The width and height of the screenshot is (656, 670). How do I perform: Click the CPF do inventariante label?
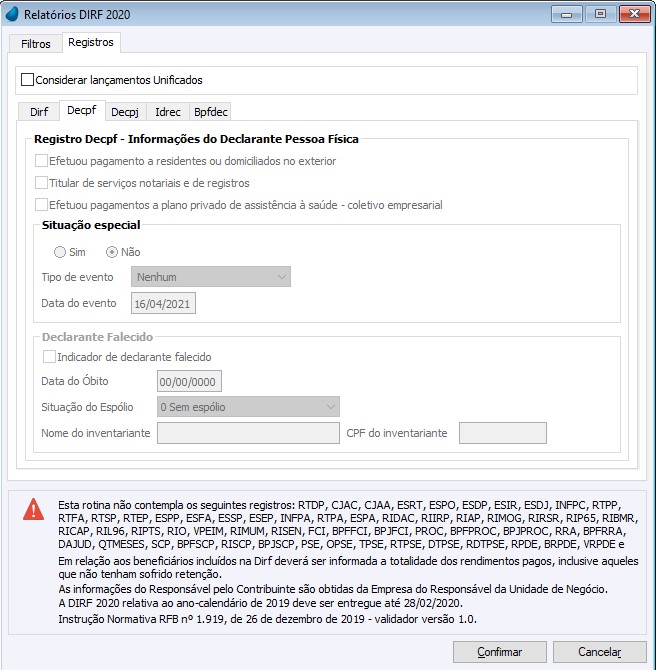397,433
